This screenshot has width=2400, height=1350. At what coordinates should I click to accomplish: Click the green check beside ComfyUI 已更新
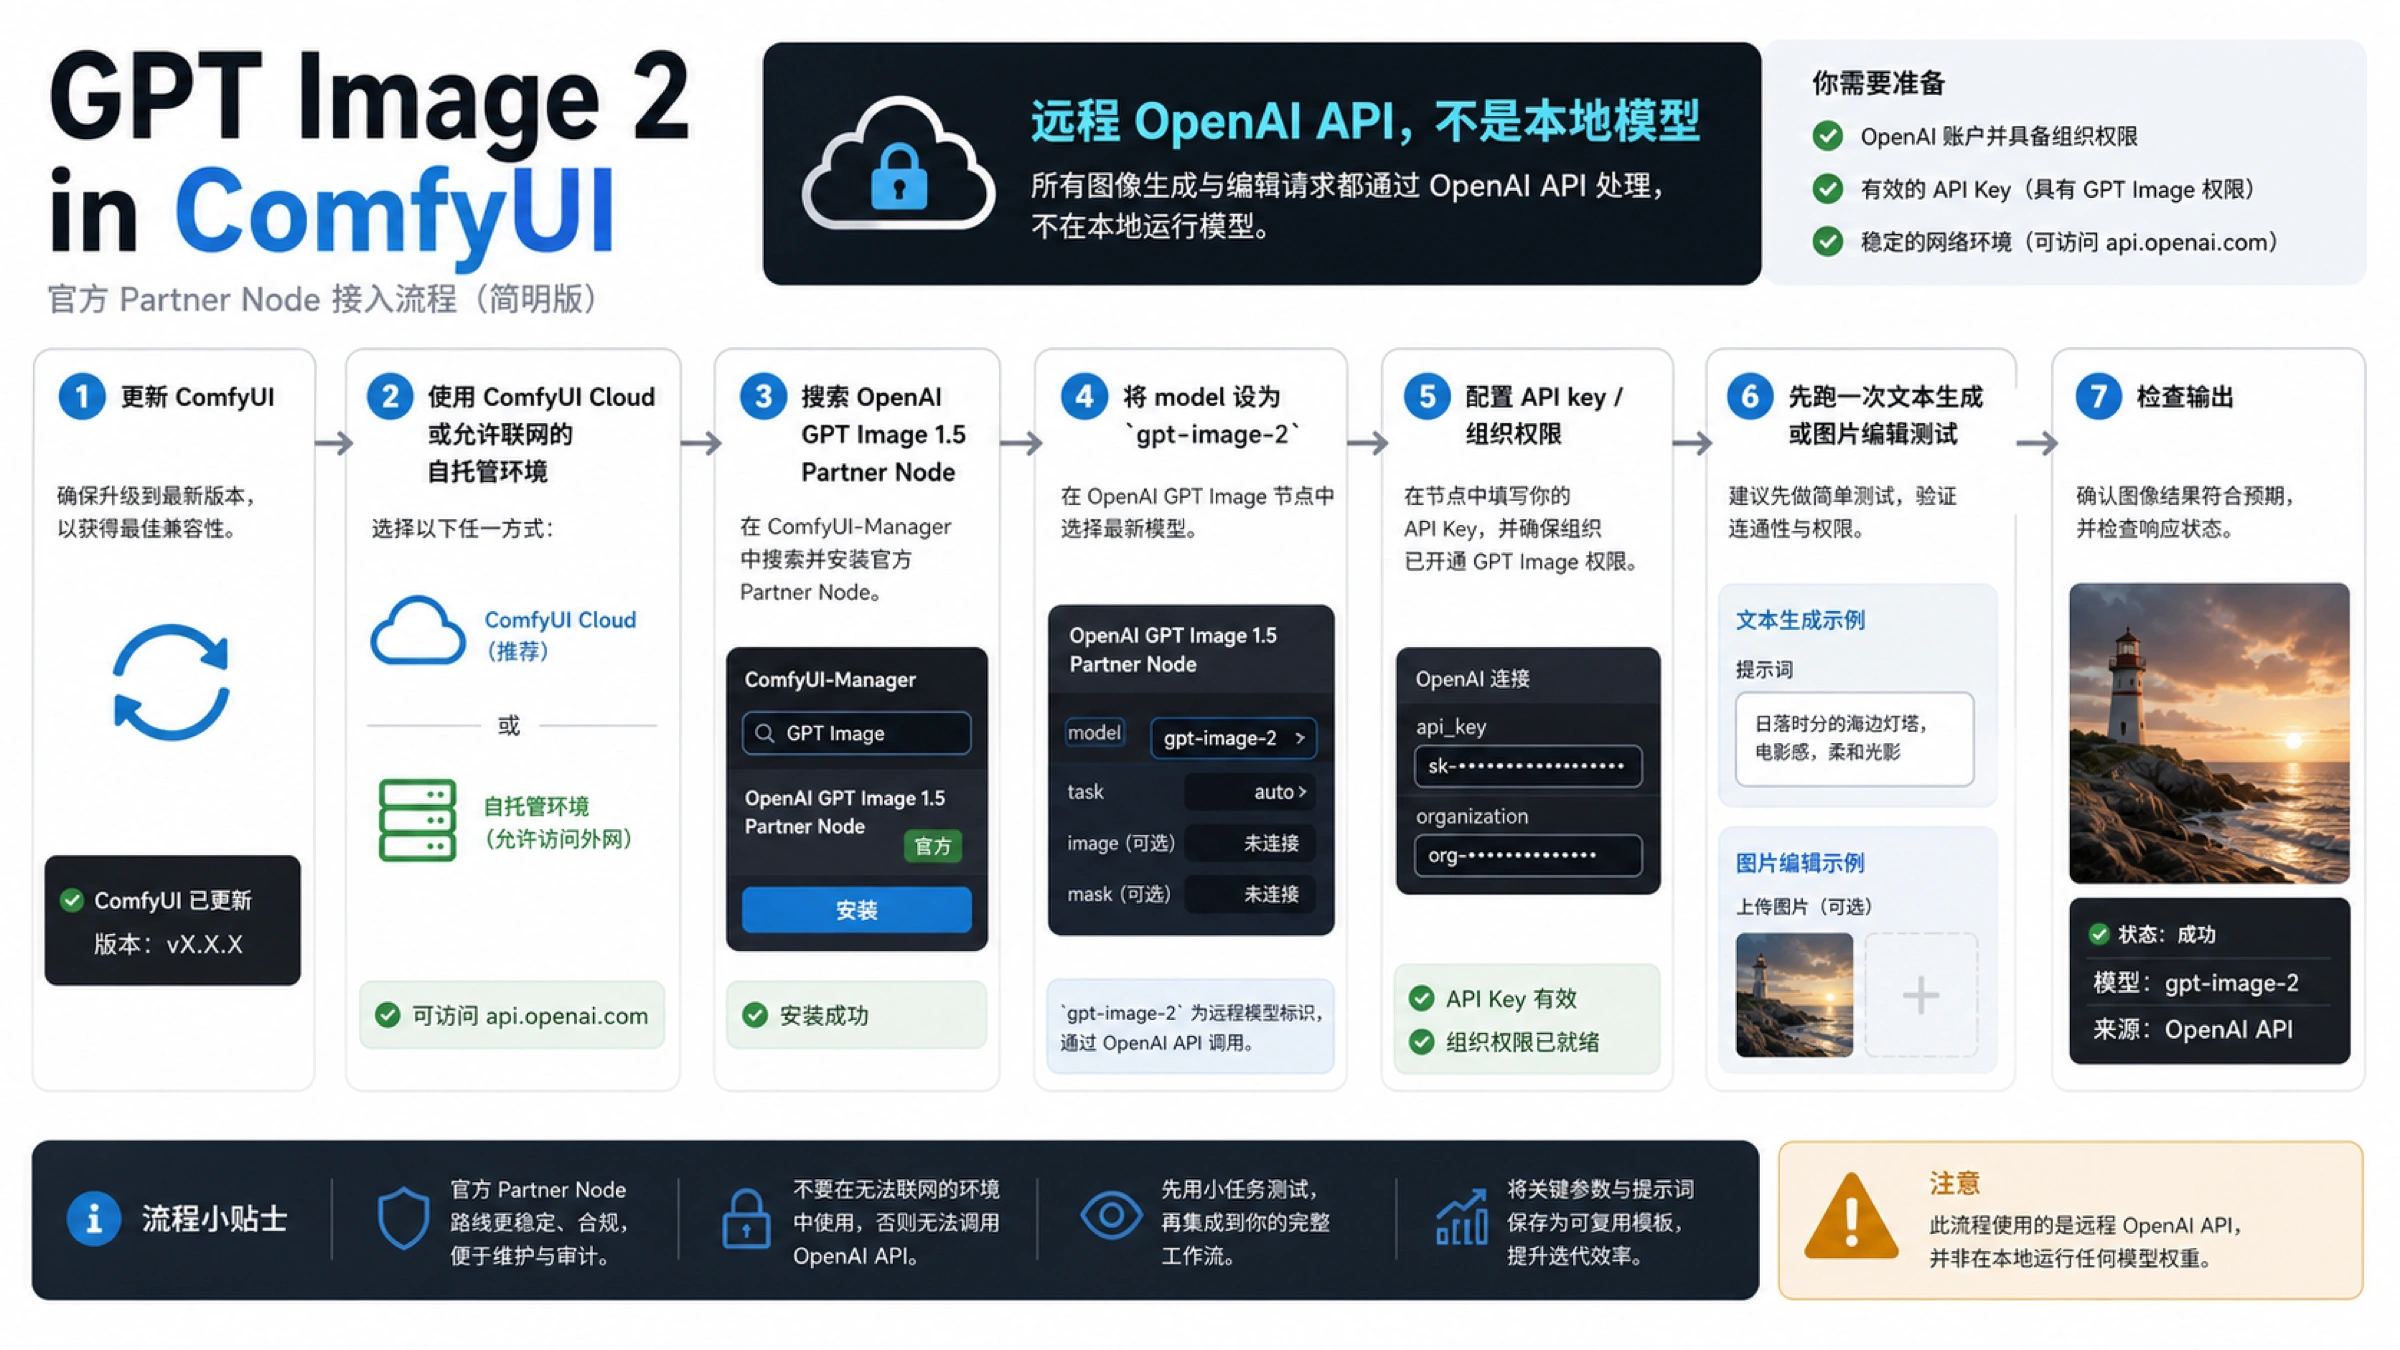pyautogui.click(x=72, y=900)
